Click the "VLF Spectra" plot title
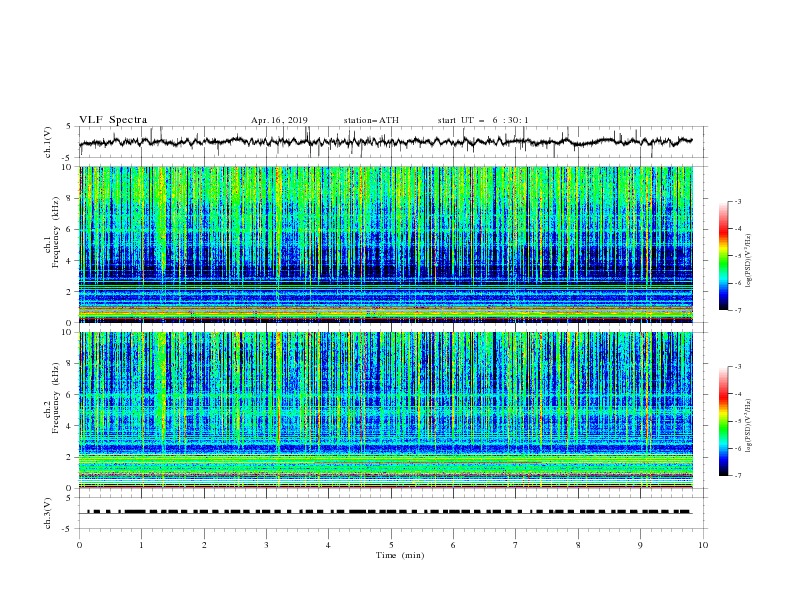Image resolution: width=792 pixels, height=612 pixels. (113, 120)
